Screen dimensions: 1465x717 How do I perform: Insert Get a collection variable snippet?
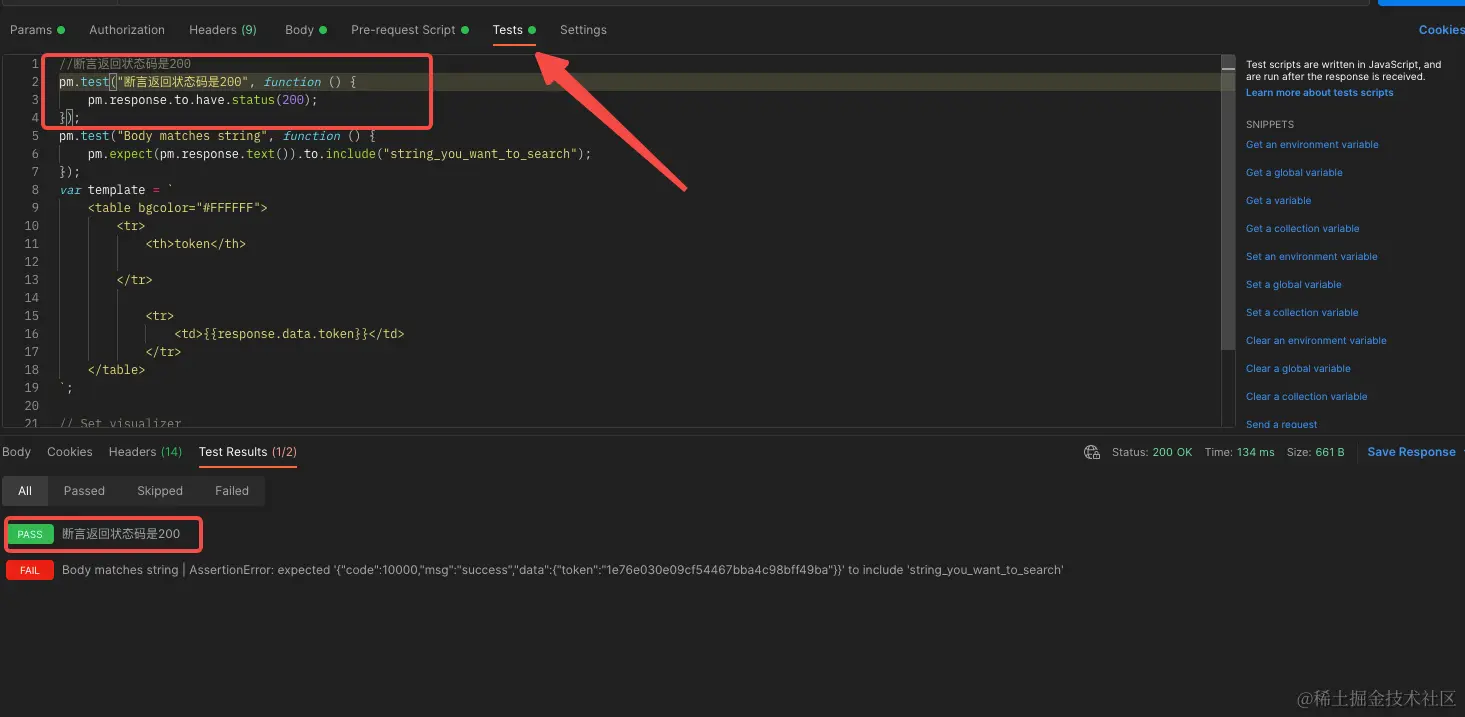(1303, 229)
